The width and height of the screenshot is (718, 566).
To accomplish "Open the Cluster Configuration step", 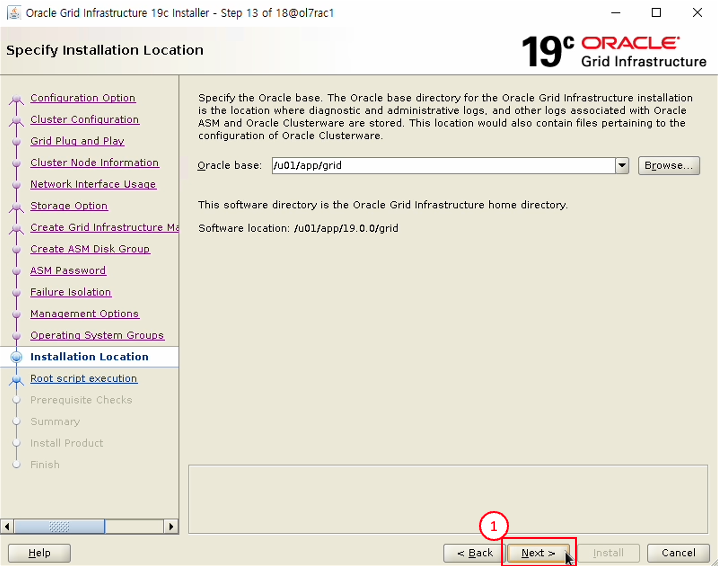I will click(85, 120).
